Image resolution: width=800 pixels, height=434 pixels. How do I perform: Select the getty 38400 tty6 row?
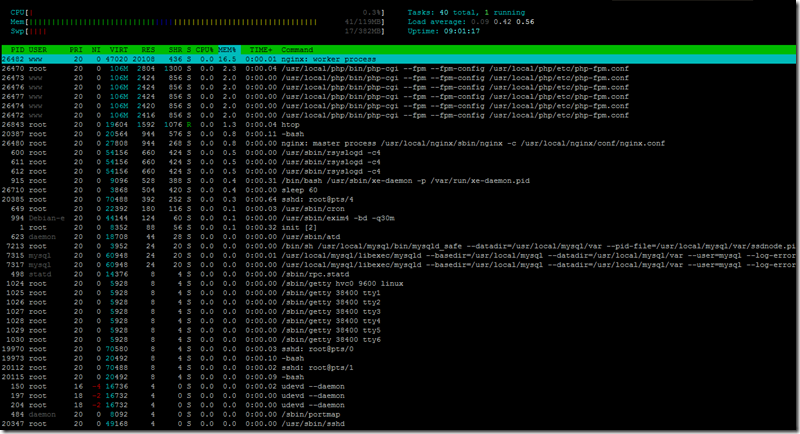(x=398, y=340)
